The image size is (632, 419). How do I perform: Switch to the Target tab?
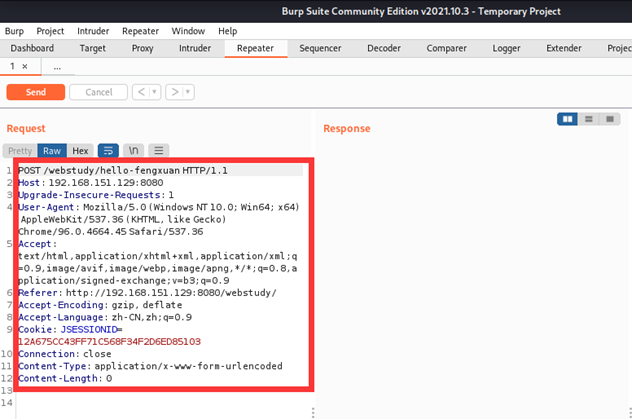pyautogui.click(x=92, y=48)
